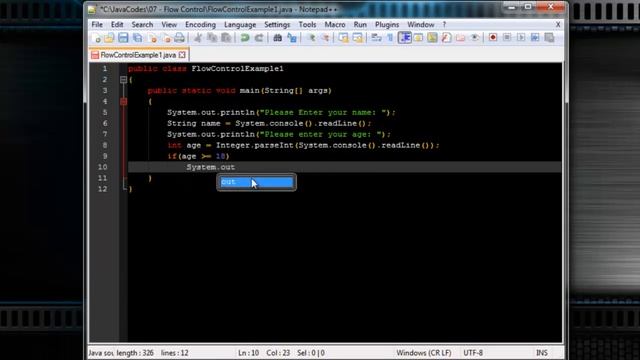Toggle the Function List toolbar icon
This screenshot has height=360, width=640.
point(446,38)
